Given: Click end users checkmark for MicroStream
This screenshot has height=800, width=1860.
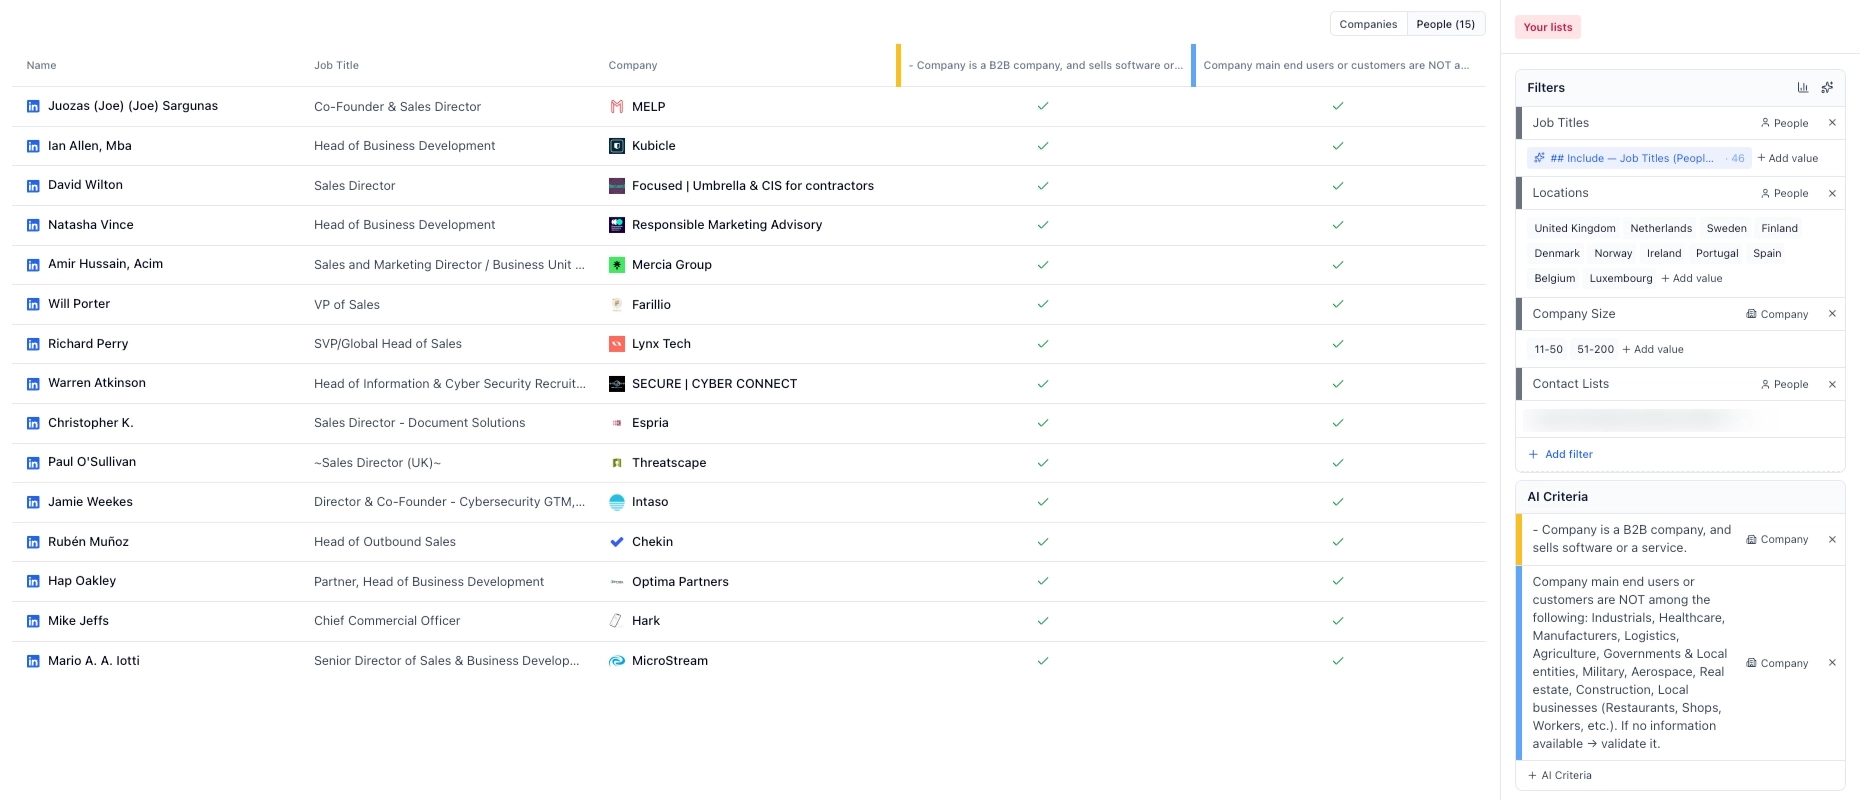Looking at the screenshot, I should coord(1338,661).
